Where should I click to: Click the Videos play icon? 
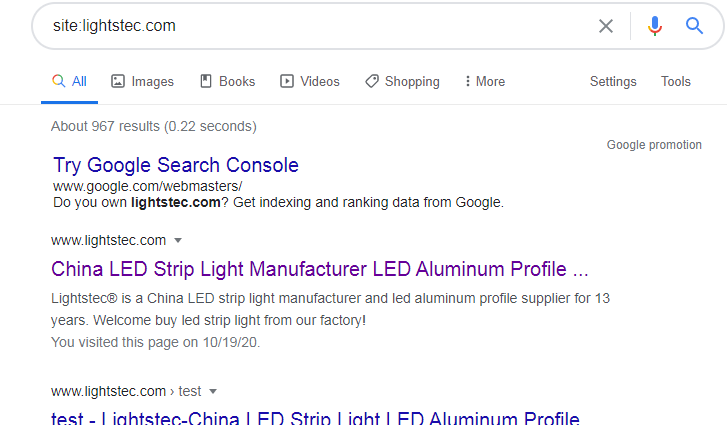click(287, 81)
